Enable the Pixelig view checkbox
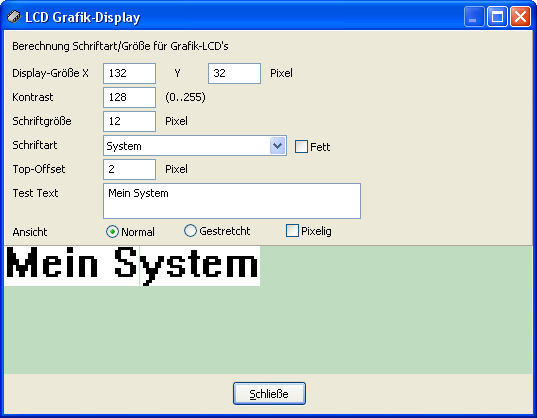 tap(292, 230)
